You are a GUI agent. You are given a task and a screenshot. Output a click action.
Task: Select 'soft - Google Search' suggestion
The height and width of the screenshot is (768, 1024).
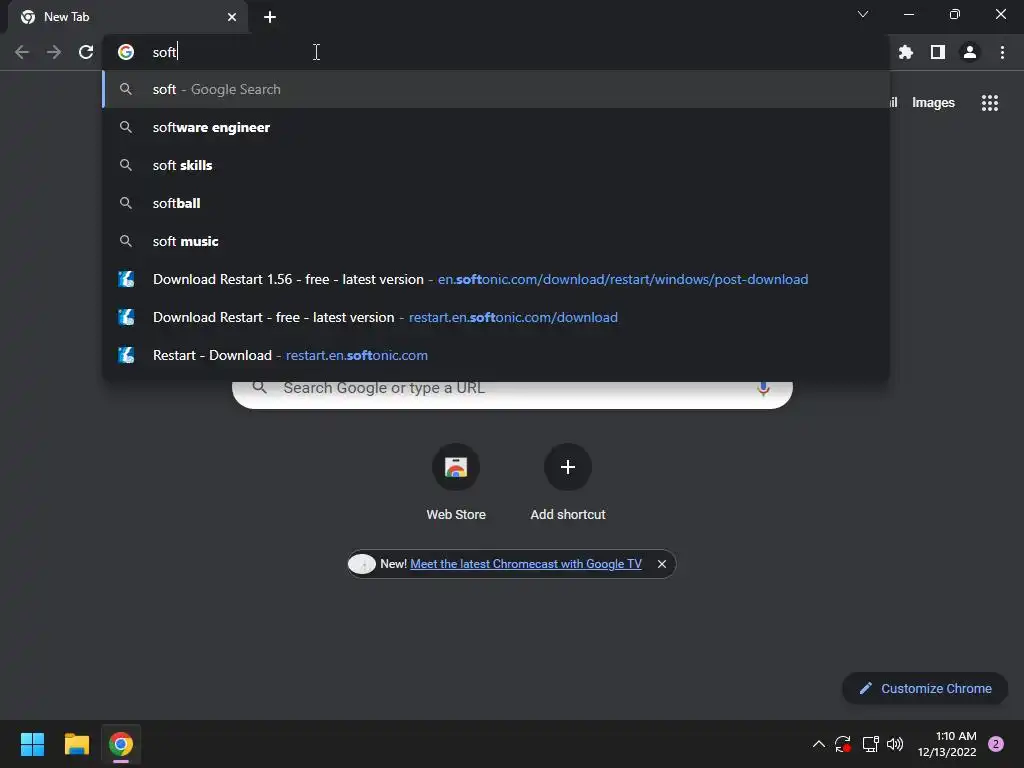(x=496, y=89)
